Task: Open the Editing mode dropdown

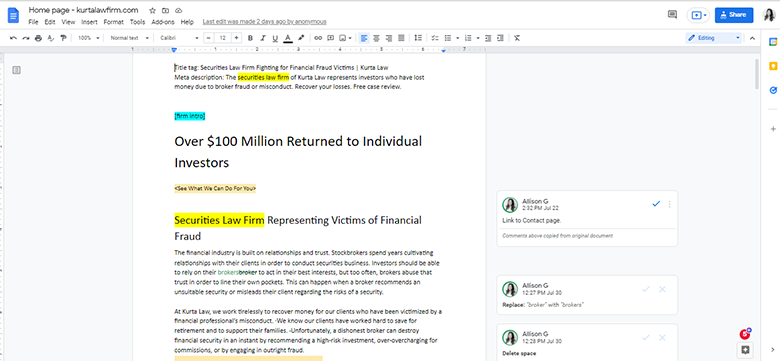Action: tap(714, 38)
